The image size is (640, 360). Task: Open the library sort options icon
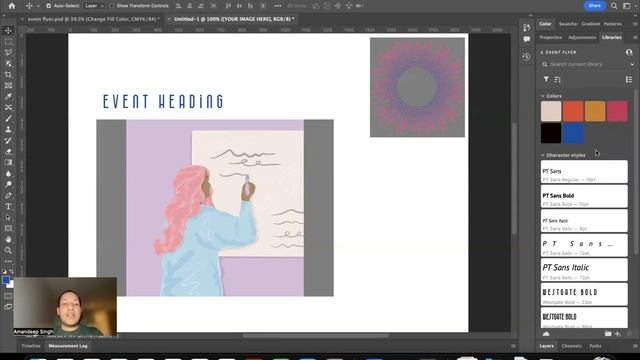point(558,80)
